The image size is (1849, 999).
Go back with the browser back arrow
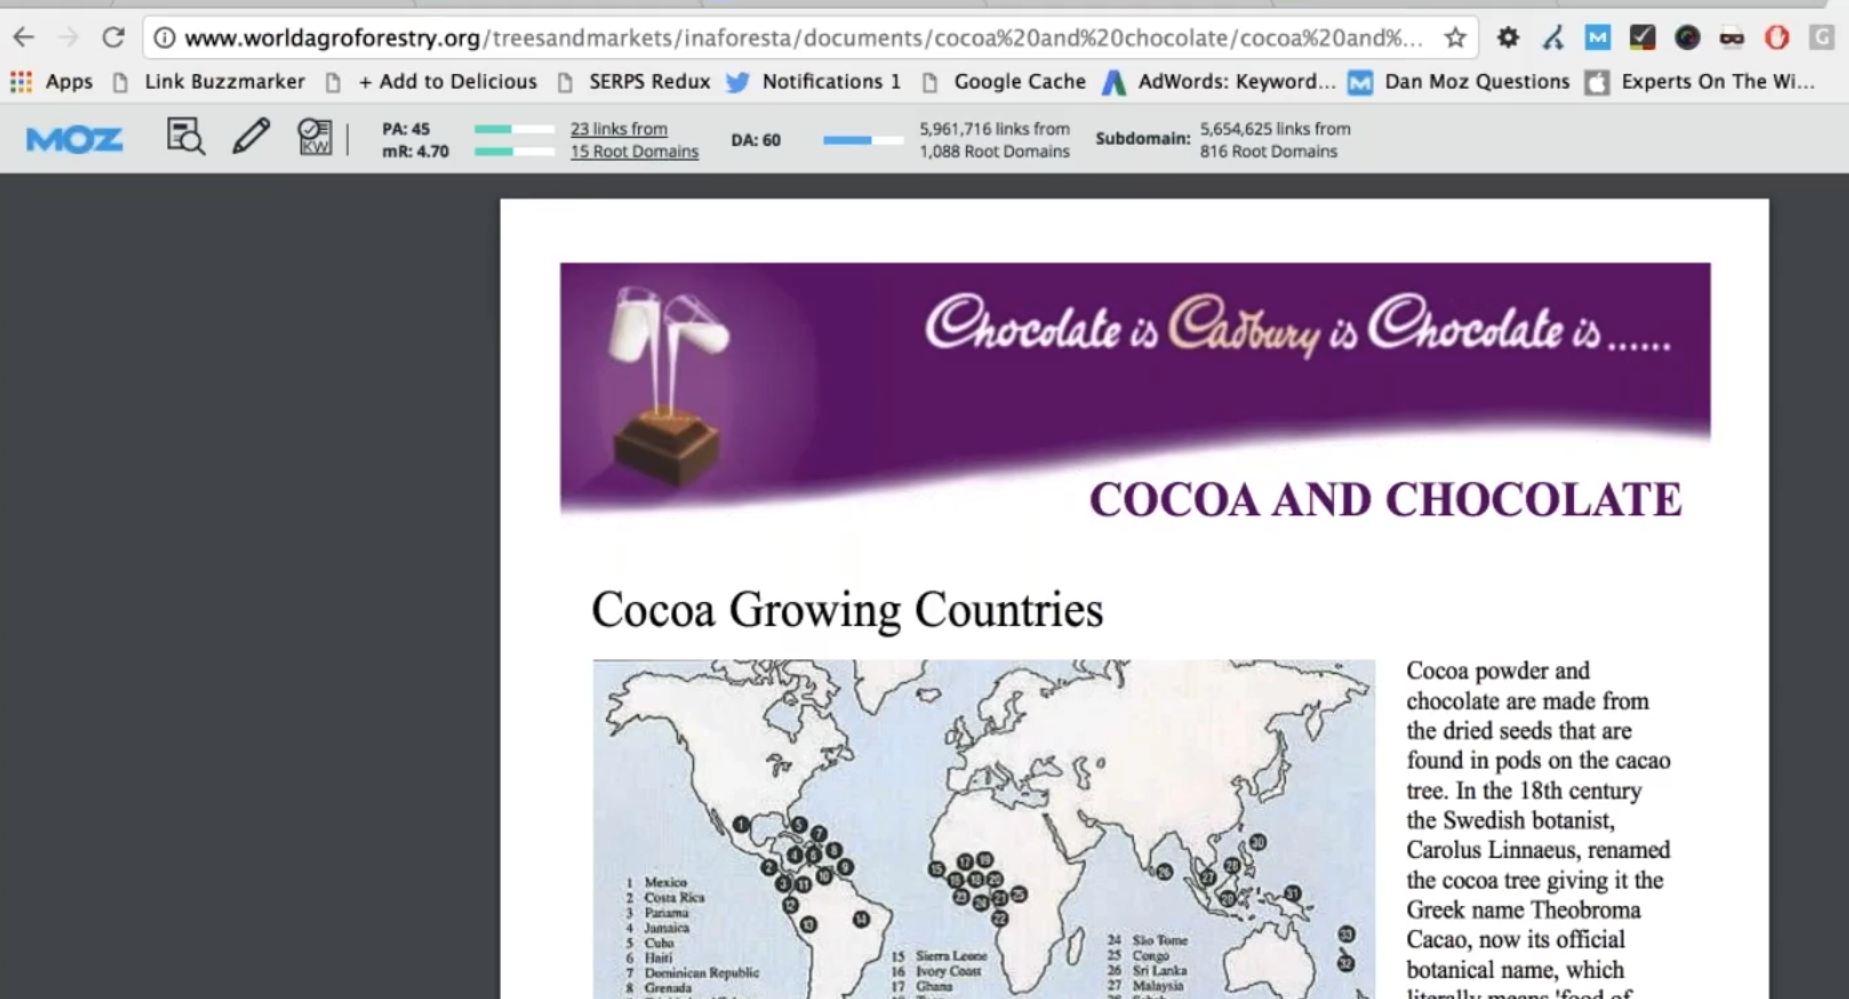(x=24, y=38)
